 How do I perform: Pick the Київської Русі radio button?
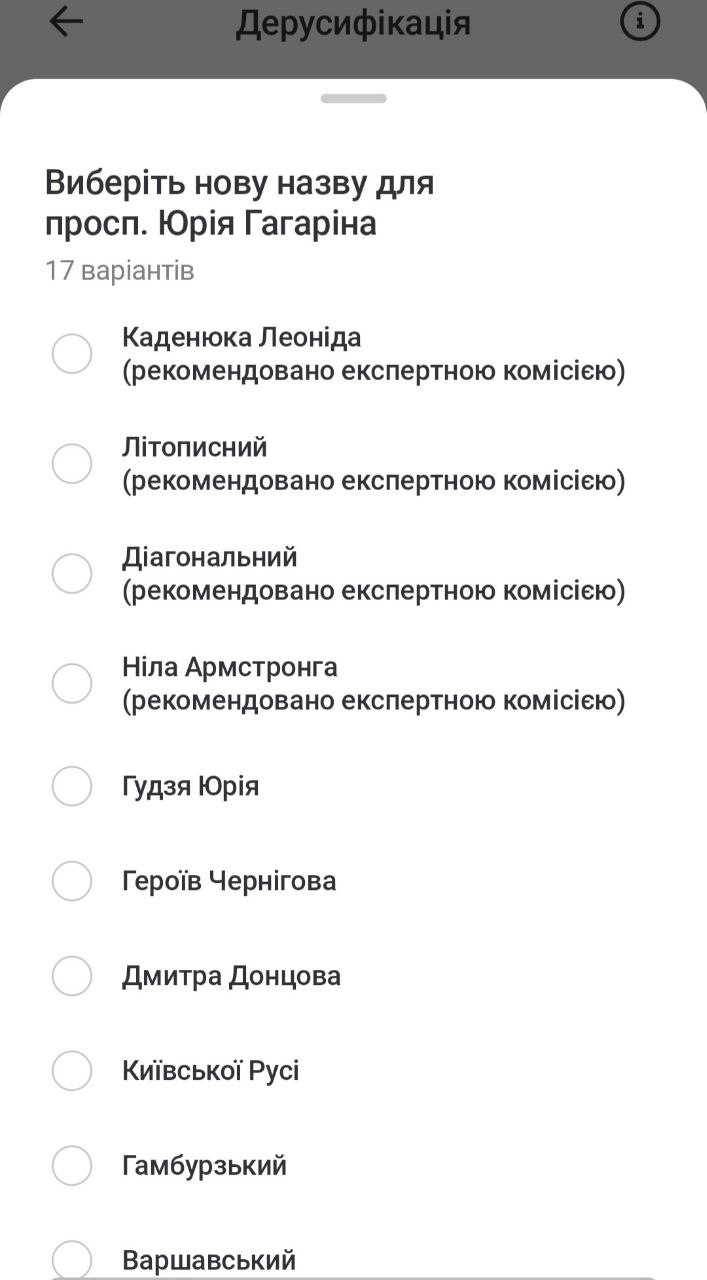point(72,1071)
